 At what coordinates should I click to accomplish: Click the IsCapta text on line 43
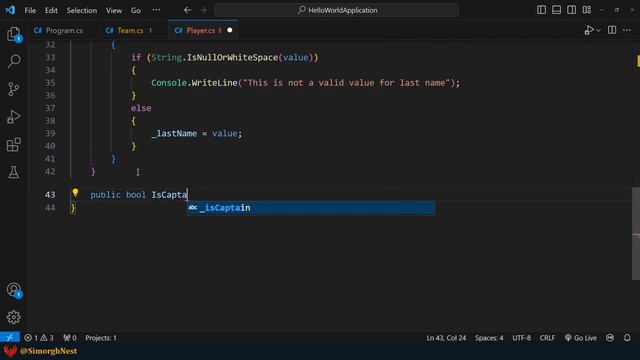[169, 195]
